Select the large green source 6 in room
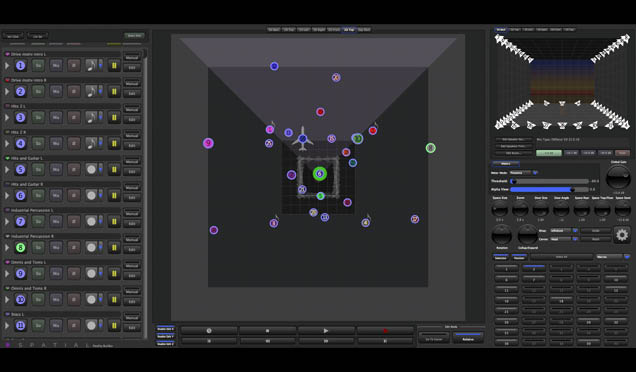The image size is (636, 372). [x=320, y=174]
